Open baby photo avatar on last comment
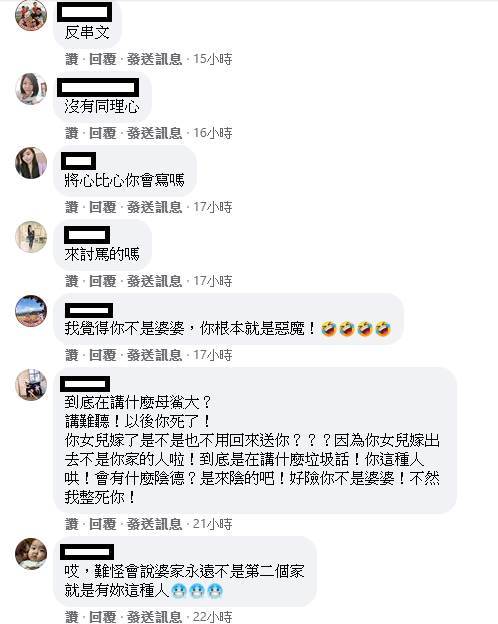498x624 pixels. tap(31, 554)
